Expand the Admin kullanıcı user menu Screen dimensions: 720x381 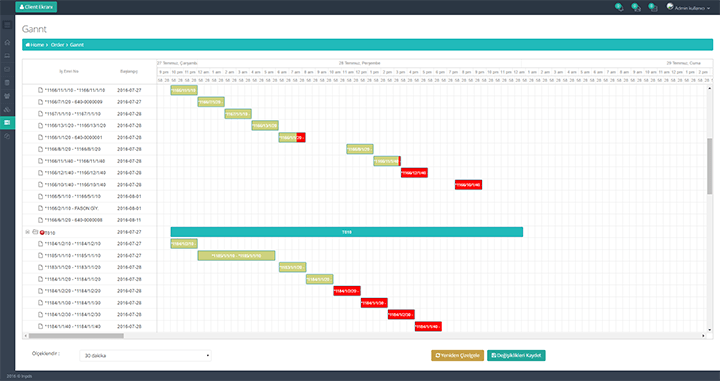click(x=688, y=7)
